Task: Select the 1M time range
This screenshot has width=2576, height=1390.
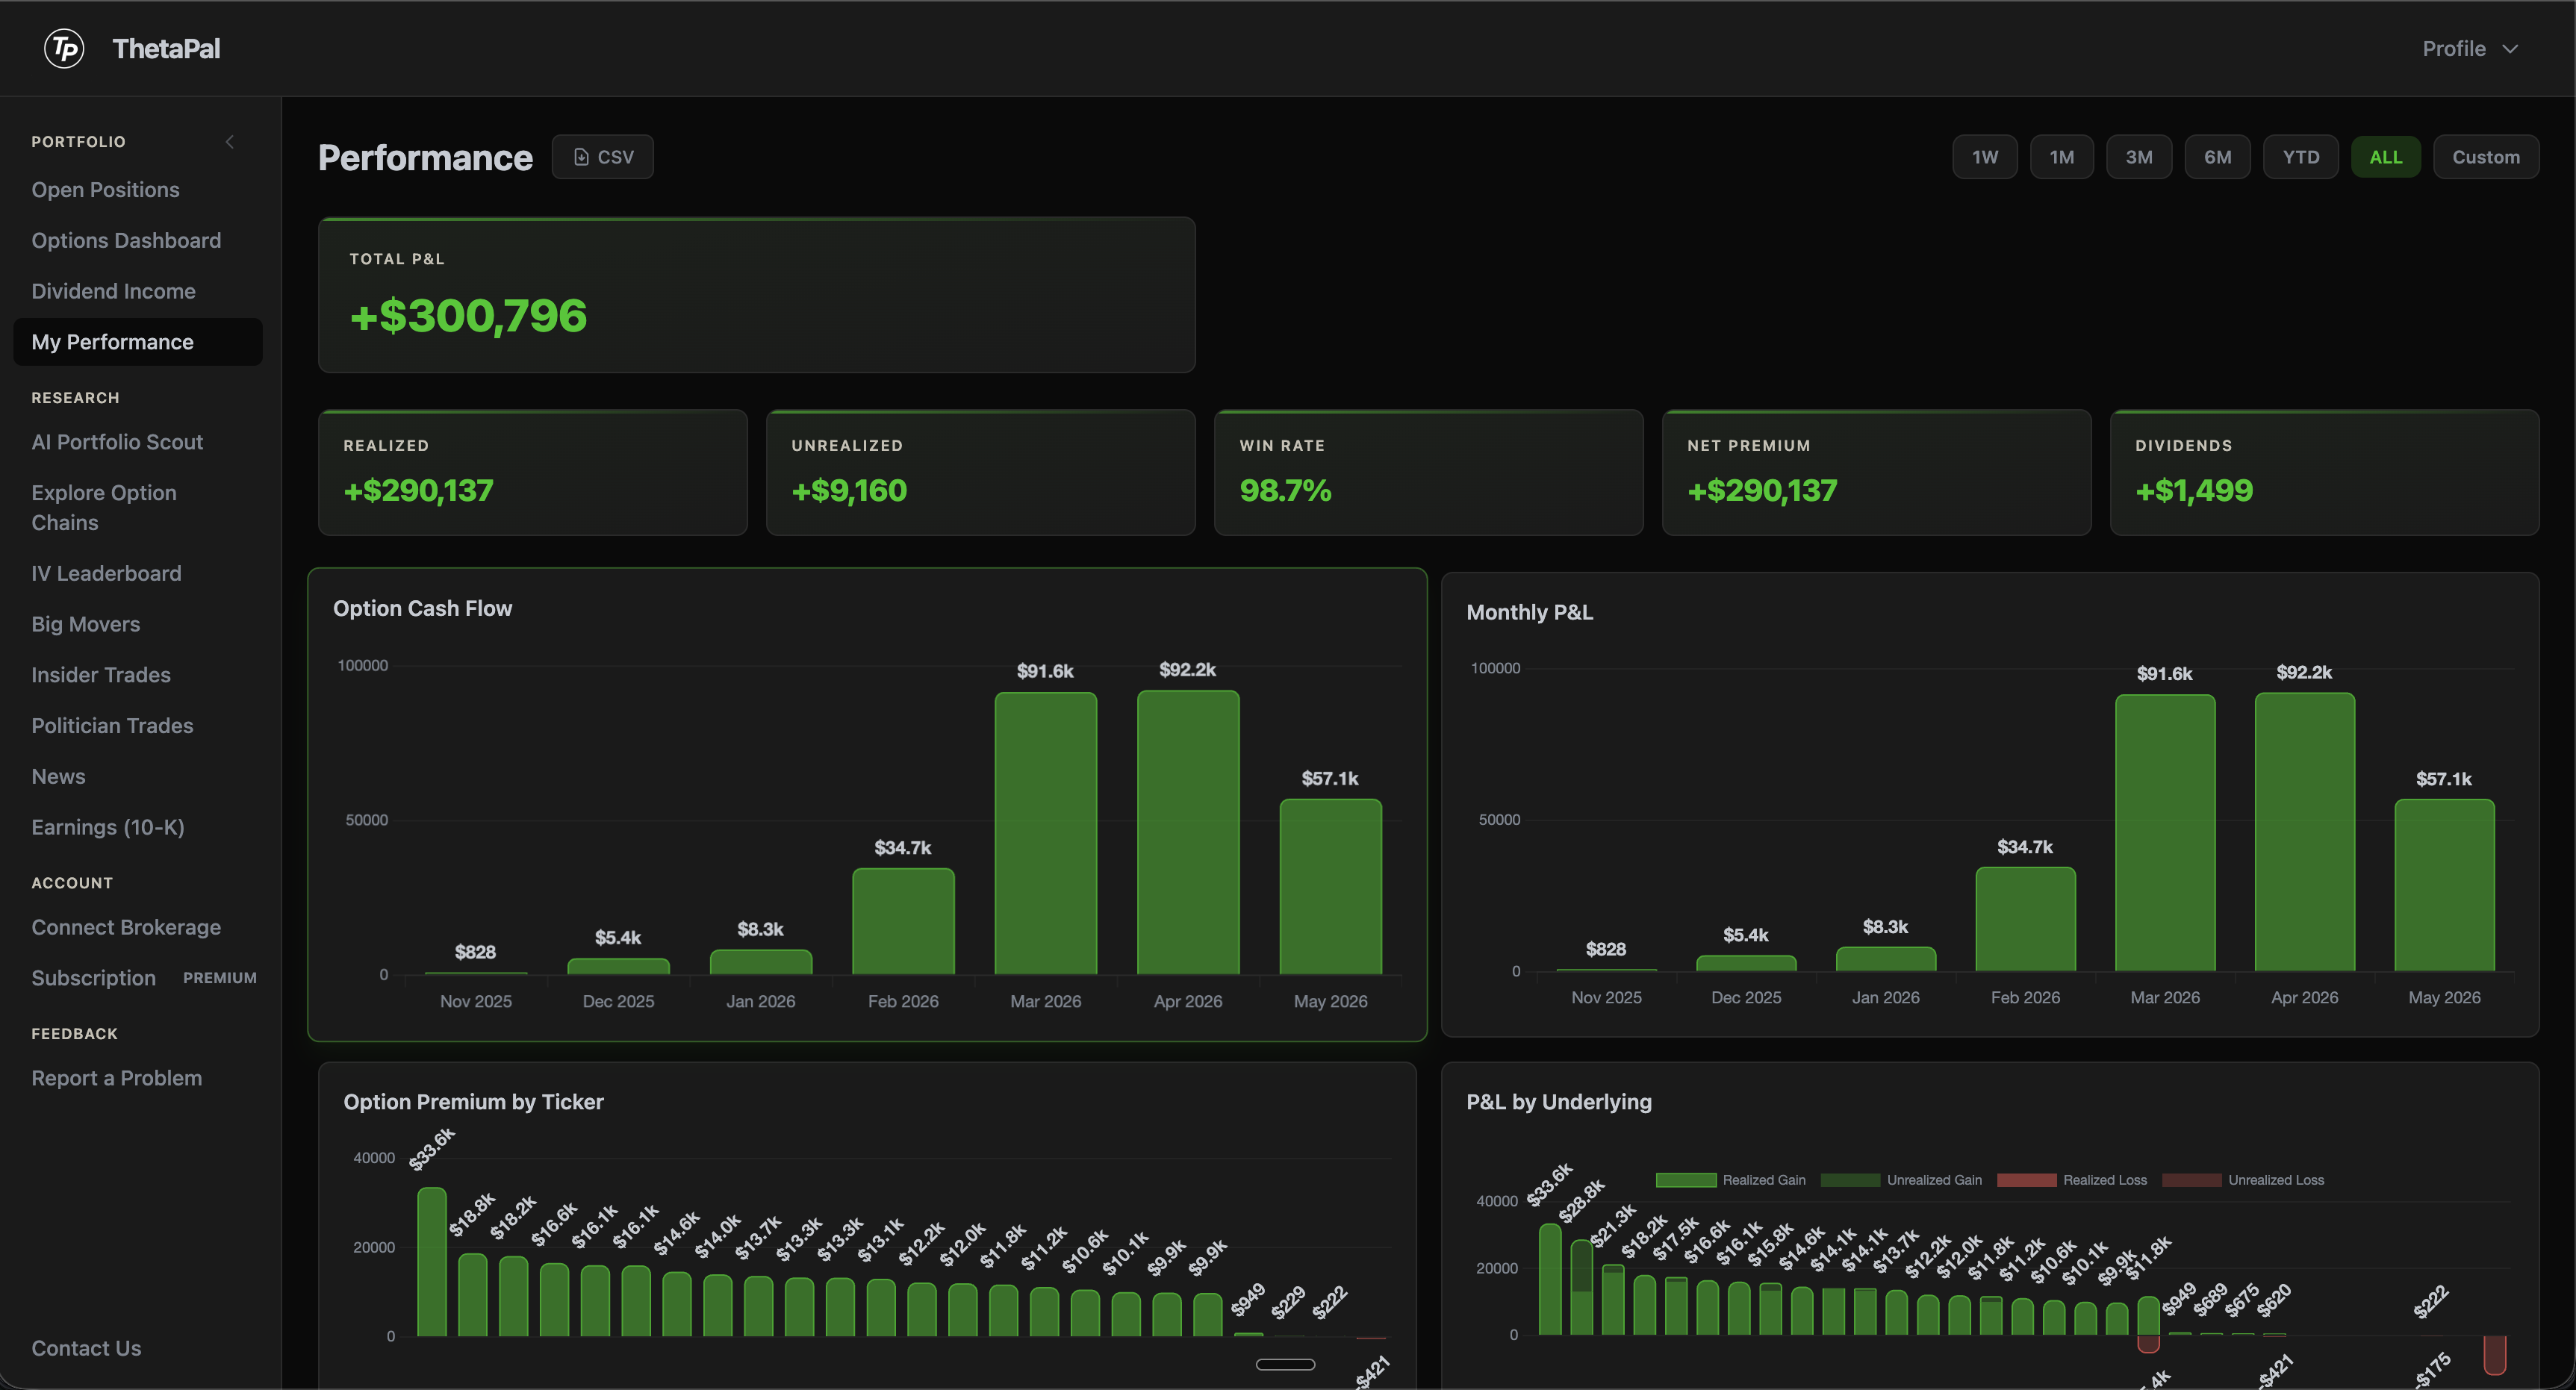Action: [2061, 157]
